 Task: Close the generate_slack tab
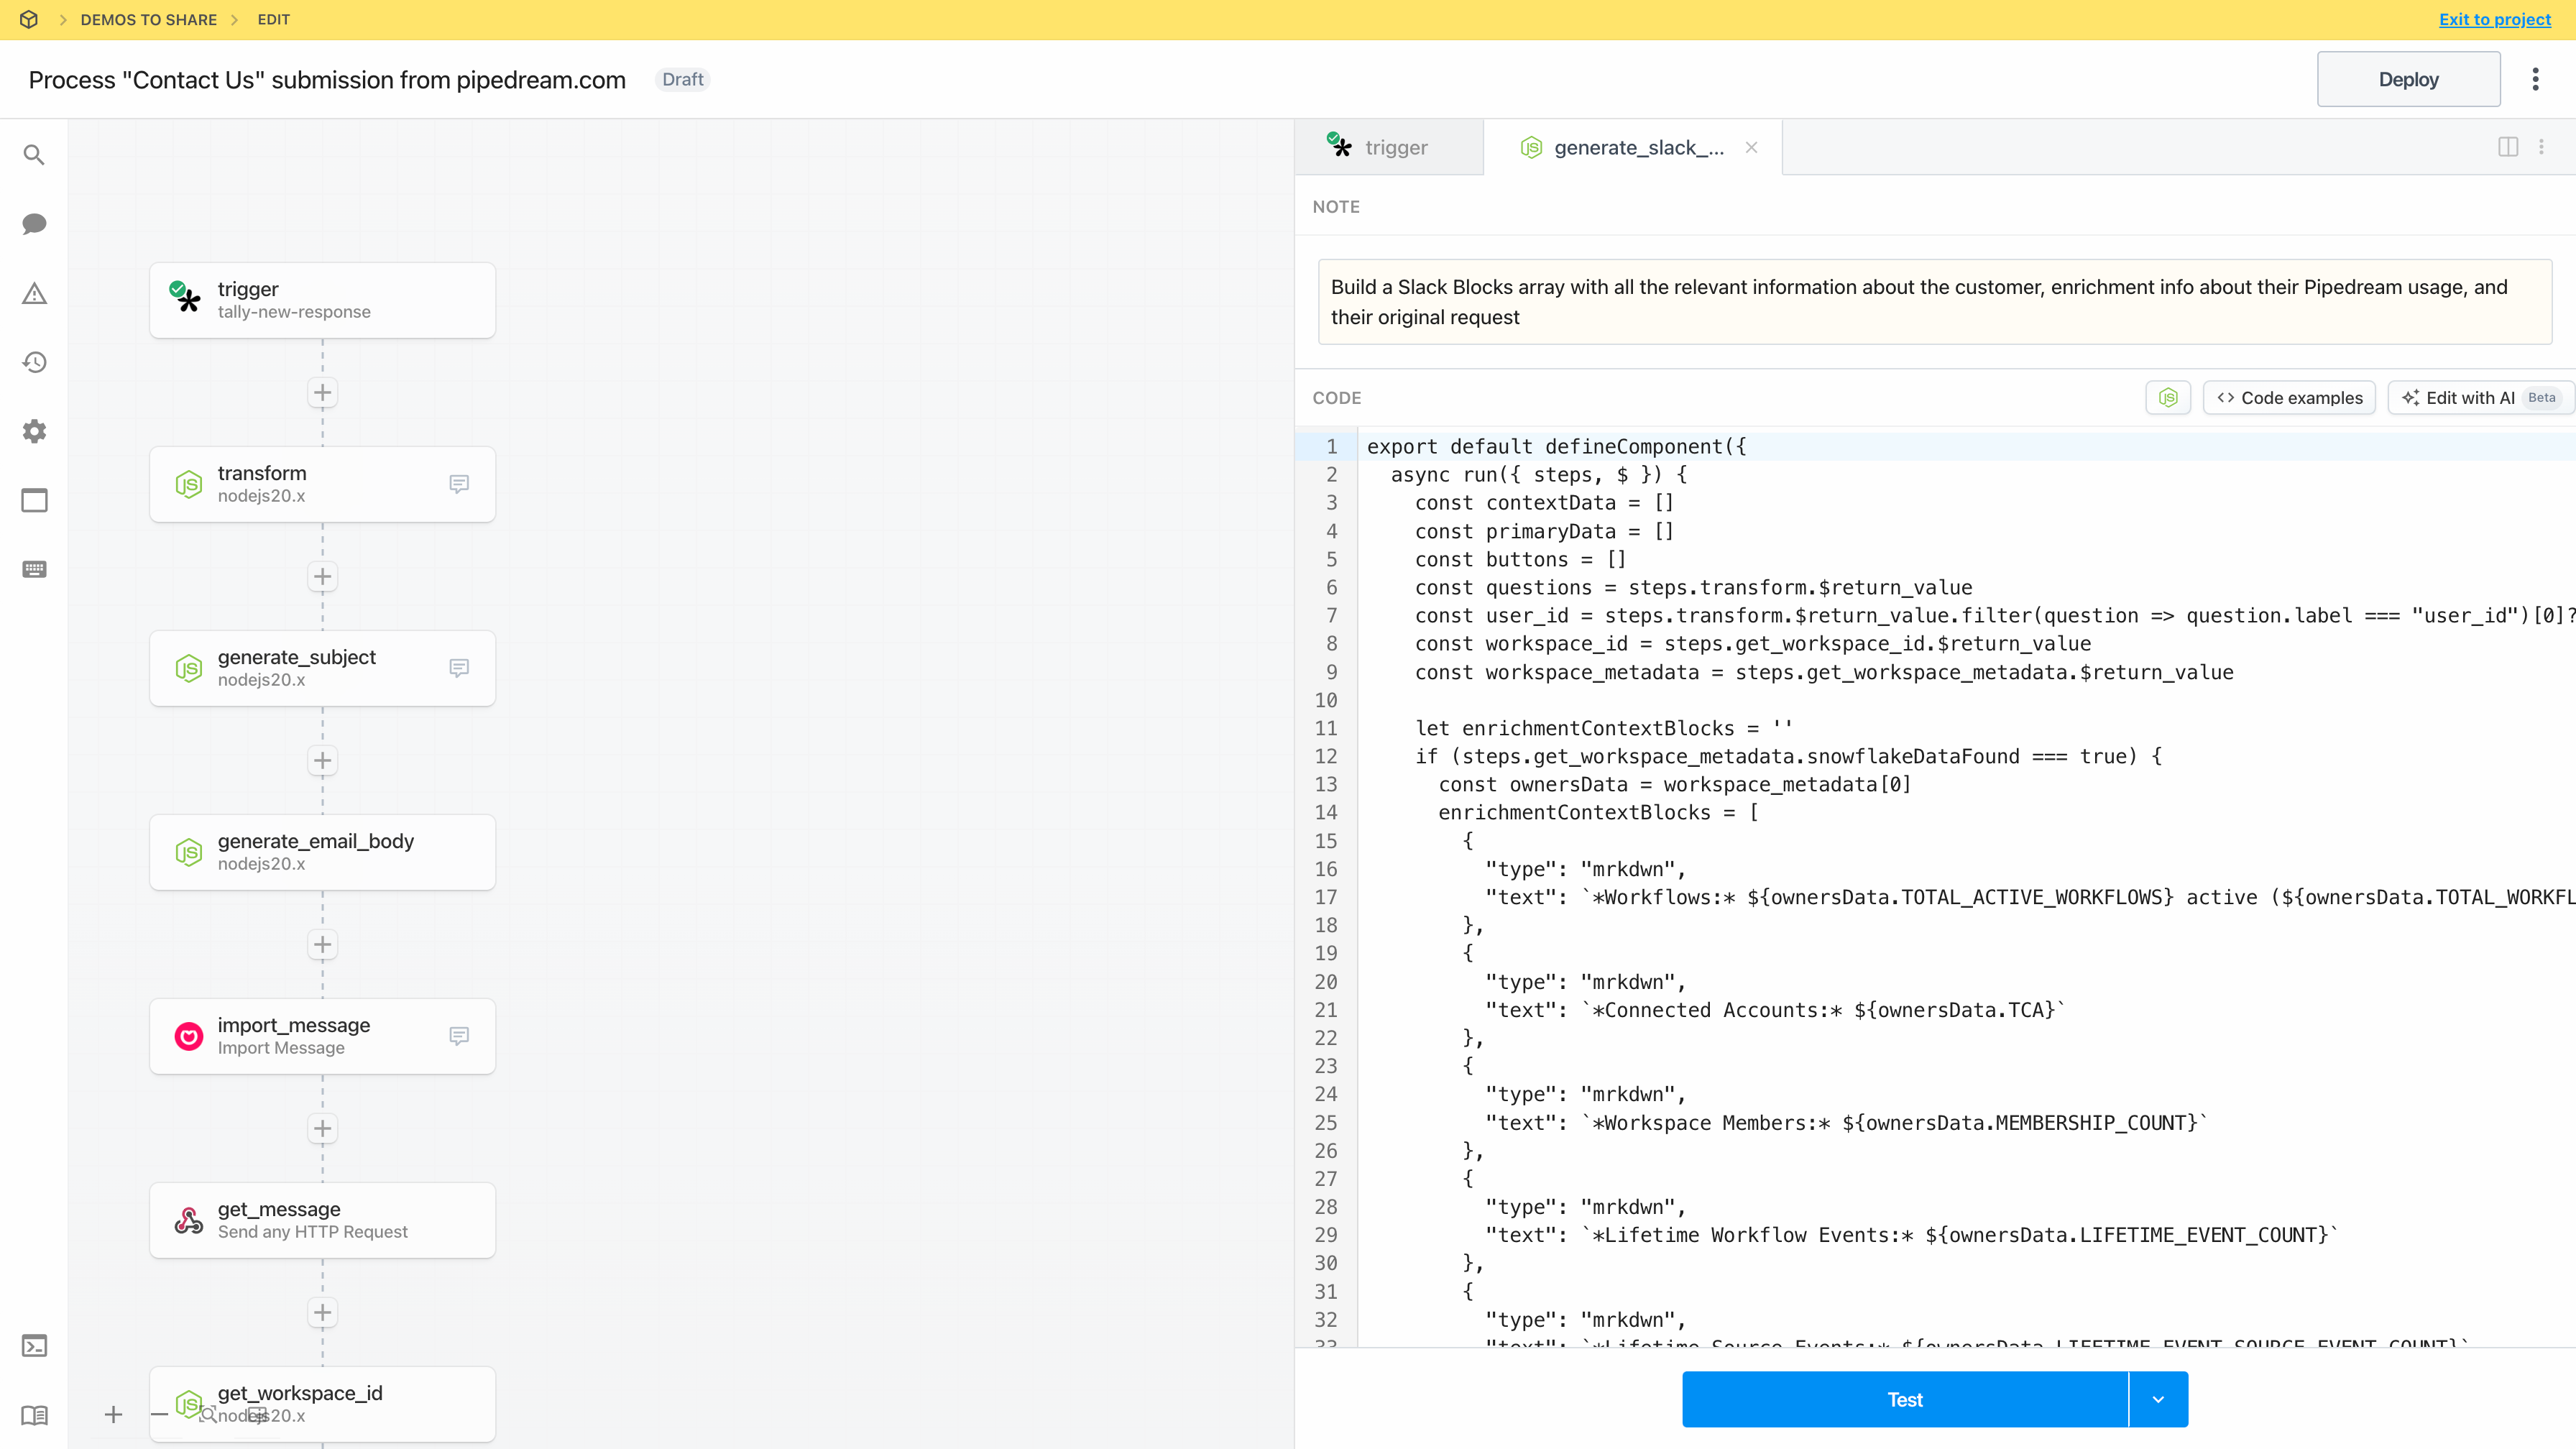[x=1751, y=147]
